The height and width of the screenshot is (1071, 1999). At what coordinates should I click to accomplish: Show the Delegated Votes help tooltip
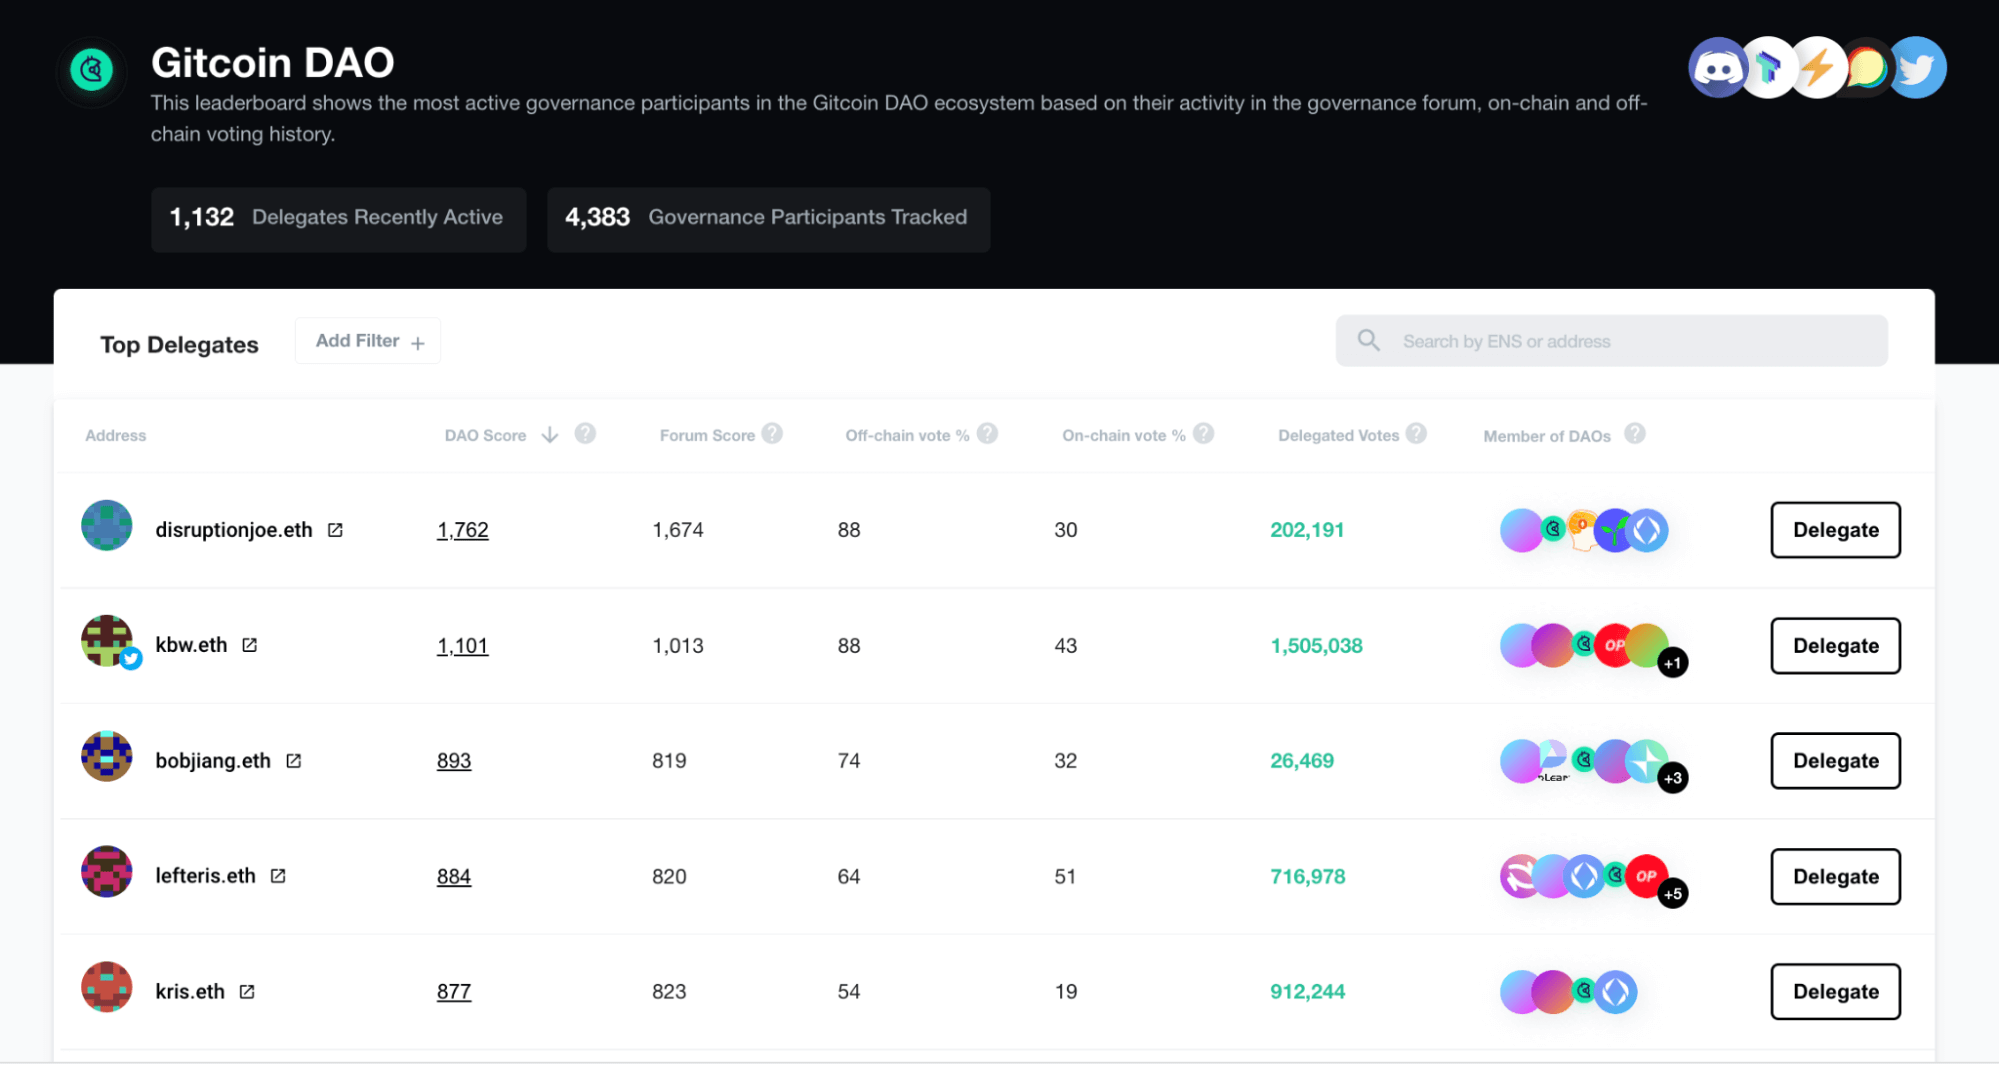[1417, 434]
